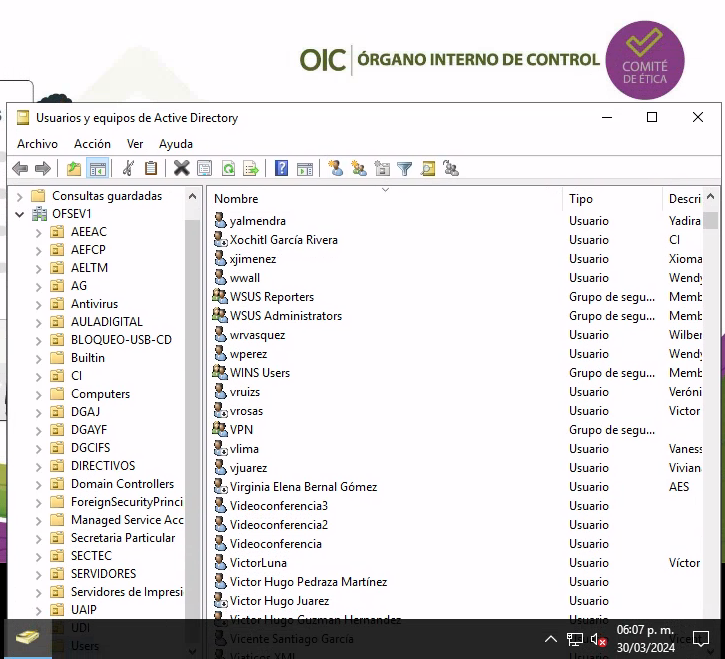The width and height of the screenshot is (725, 659).
Task: Collapse the OFSEV1 domain node
Action: click(19, 214)
